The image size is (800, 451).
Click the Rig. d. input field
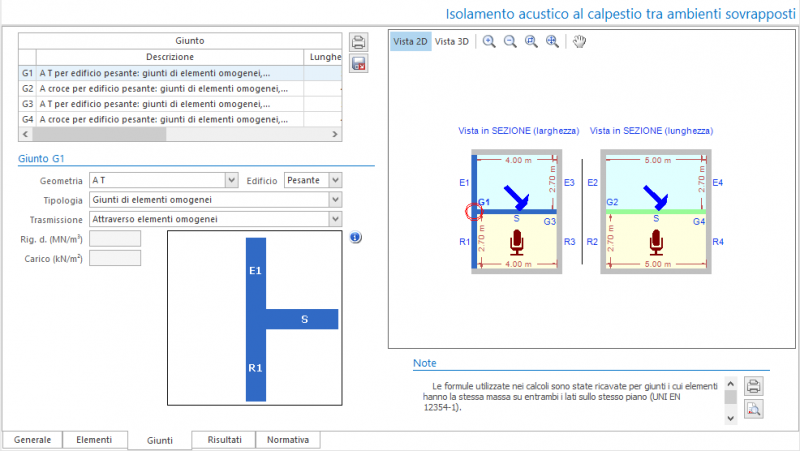pos(115,238)
